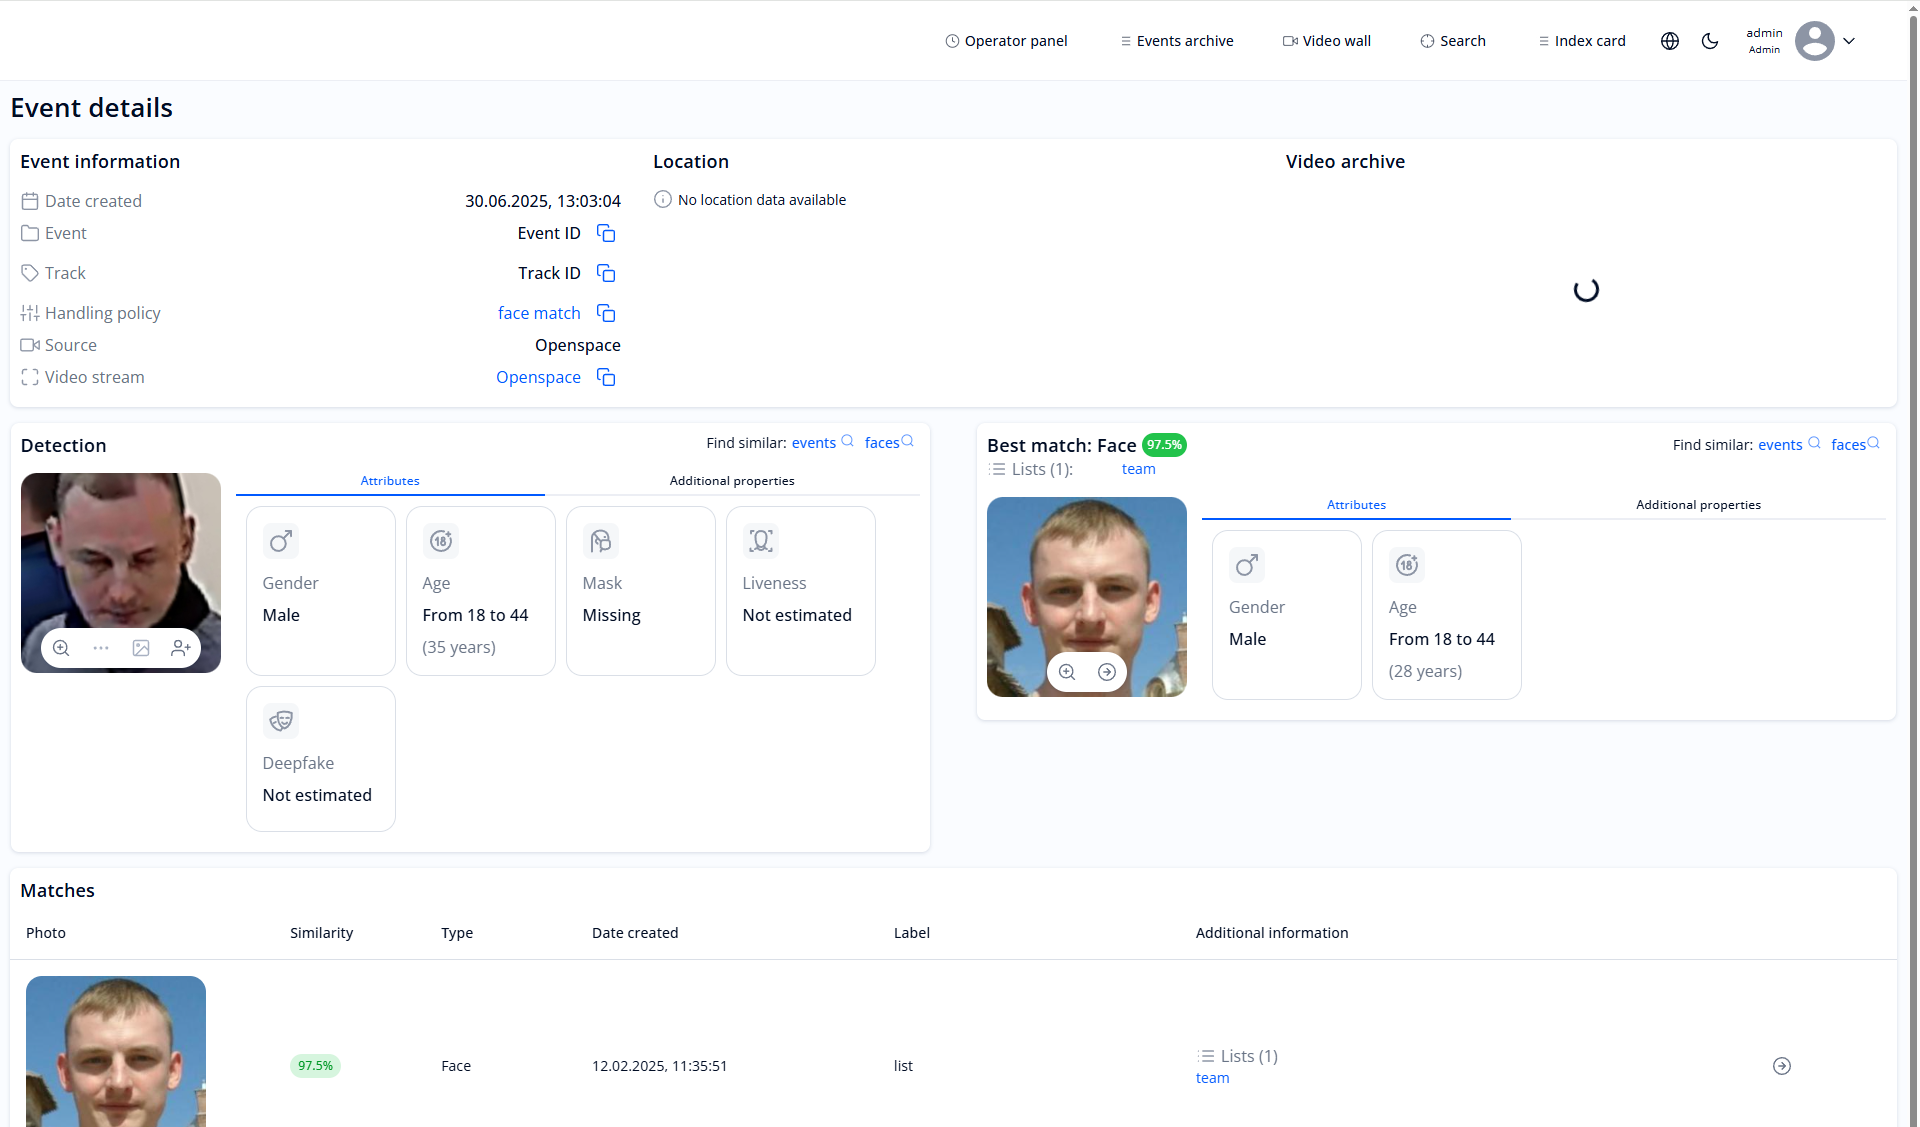Screen dimensions: 1920x1127
Task: Copy the Track ID
Action: (x=606, y=273)
